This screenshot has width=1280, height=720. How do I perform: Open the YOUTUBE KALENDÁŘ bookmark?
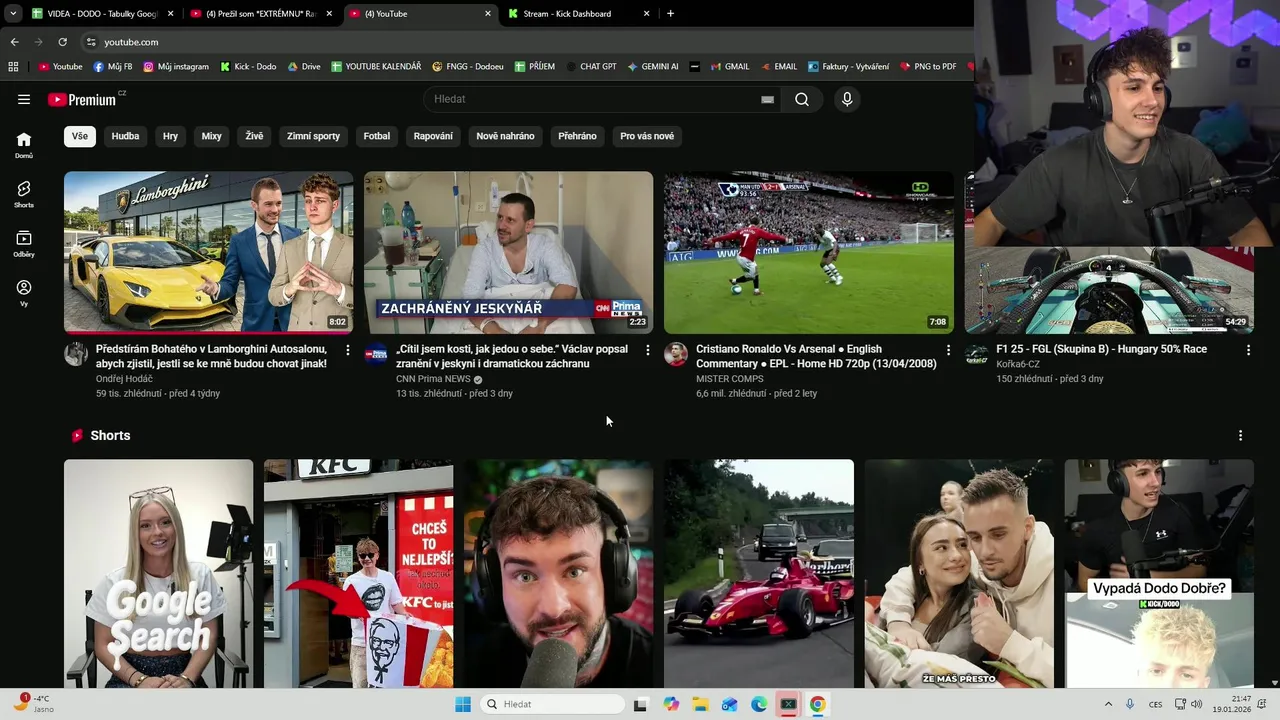pyautogui.click(x=375, y=67)
